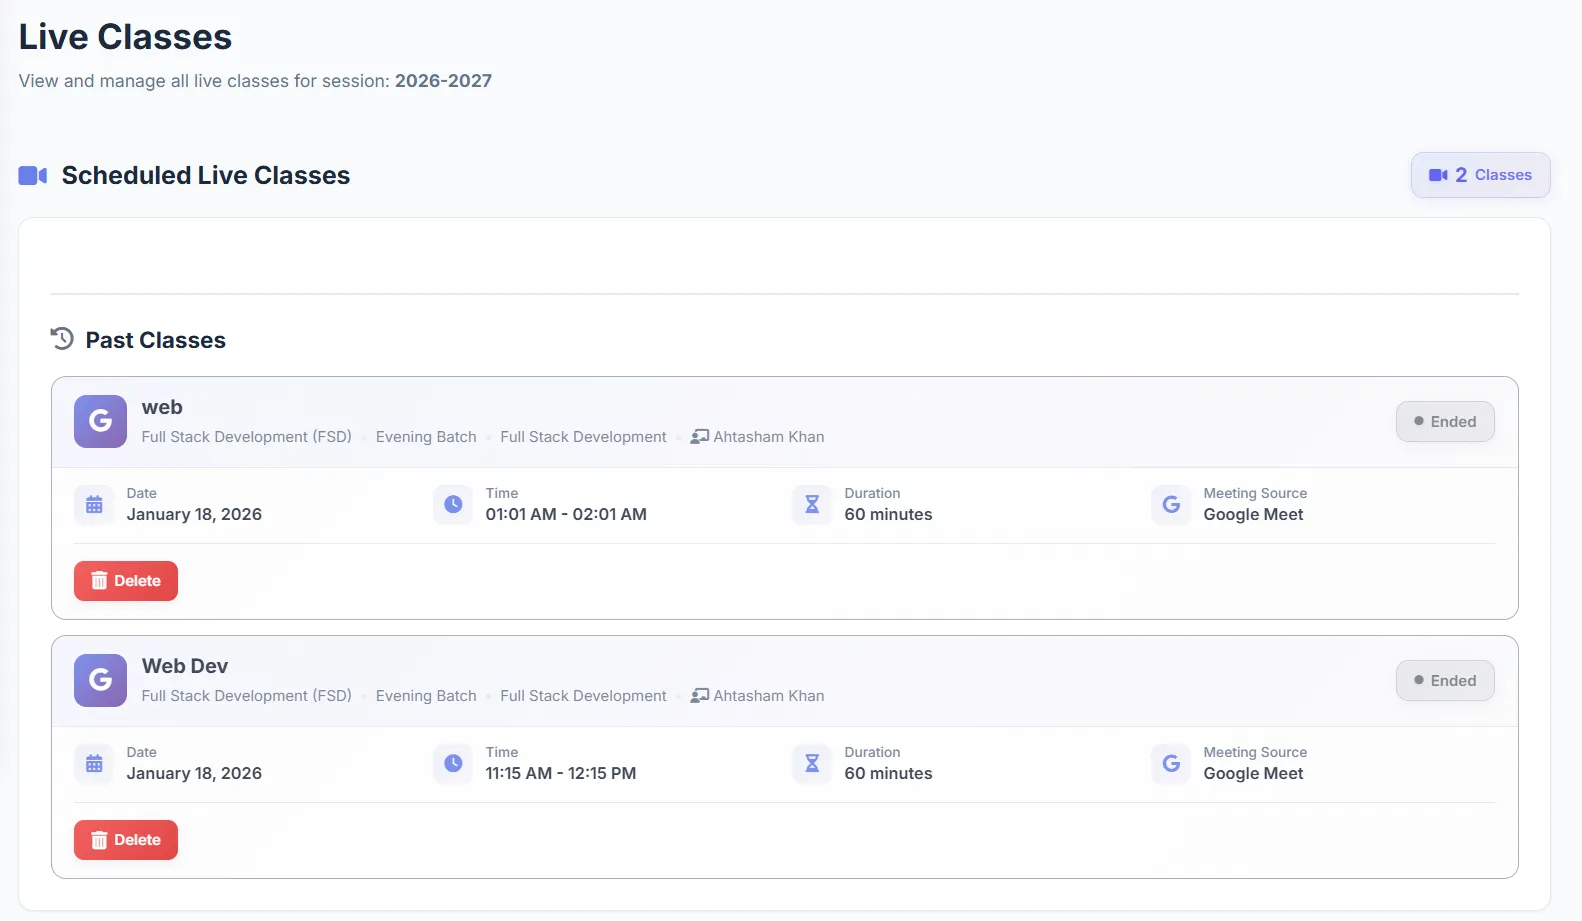
Task: Click Google Meet source icon for web class
Action: coord(1170,505)
